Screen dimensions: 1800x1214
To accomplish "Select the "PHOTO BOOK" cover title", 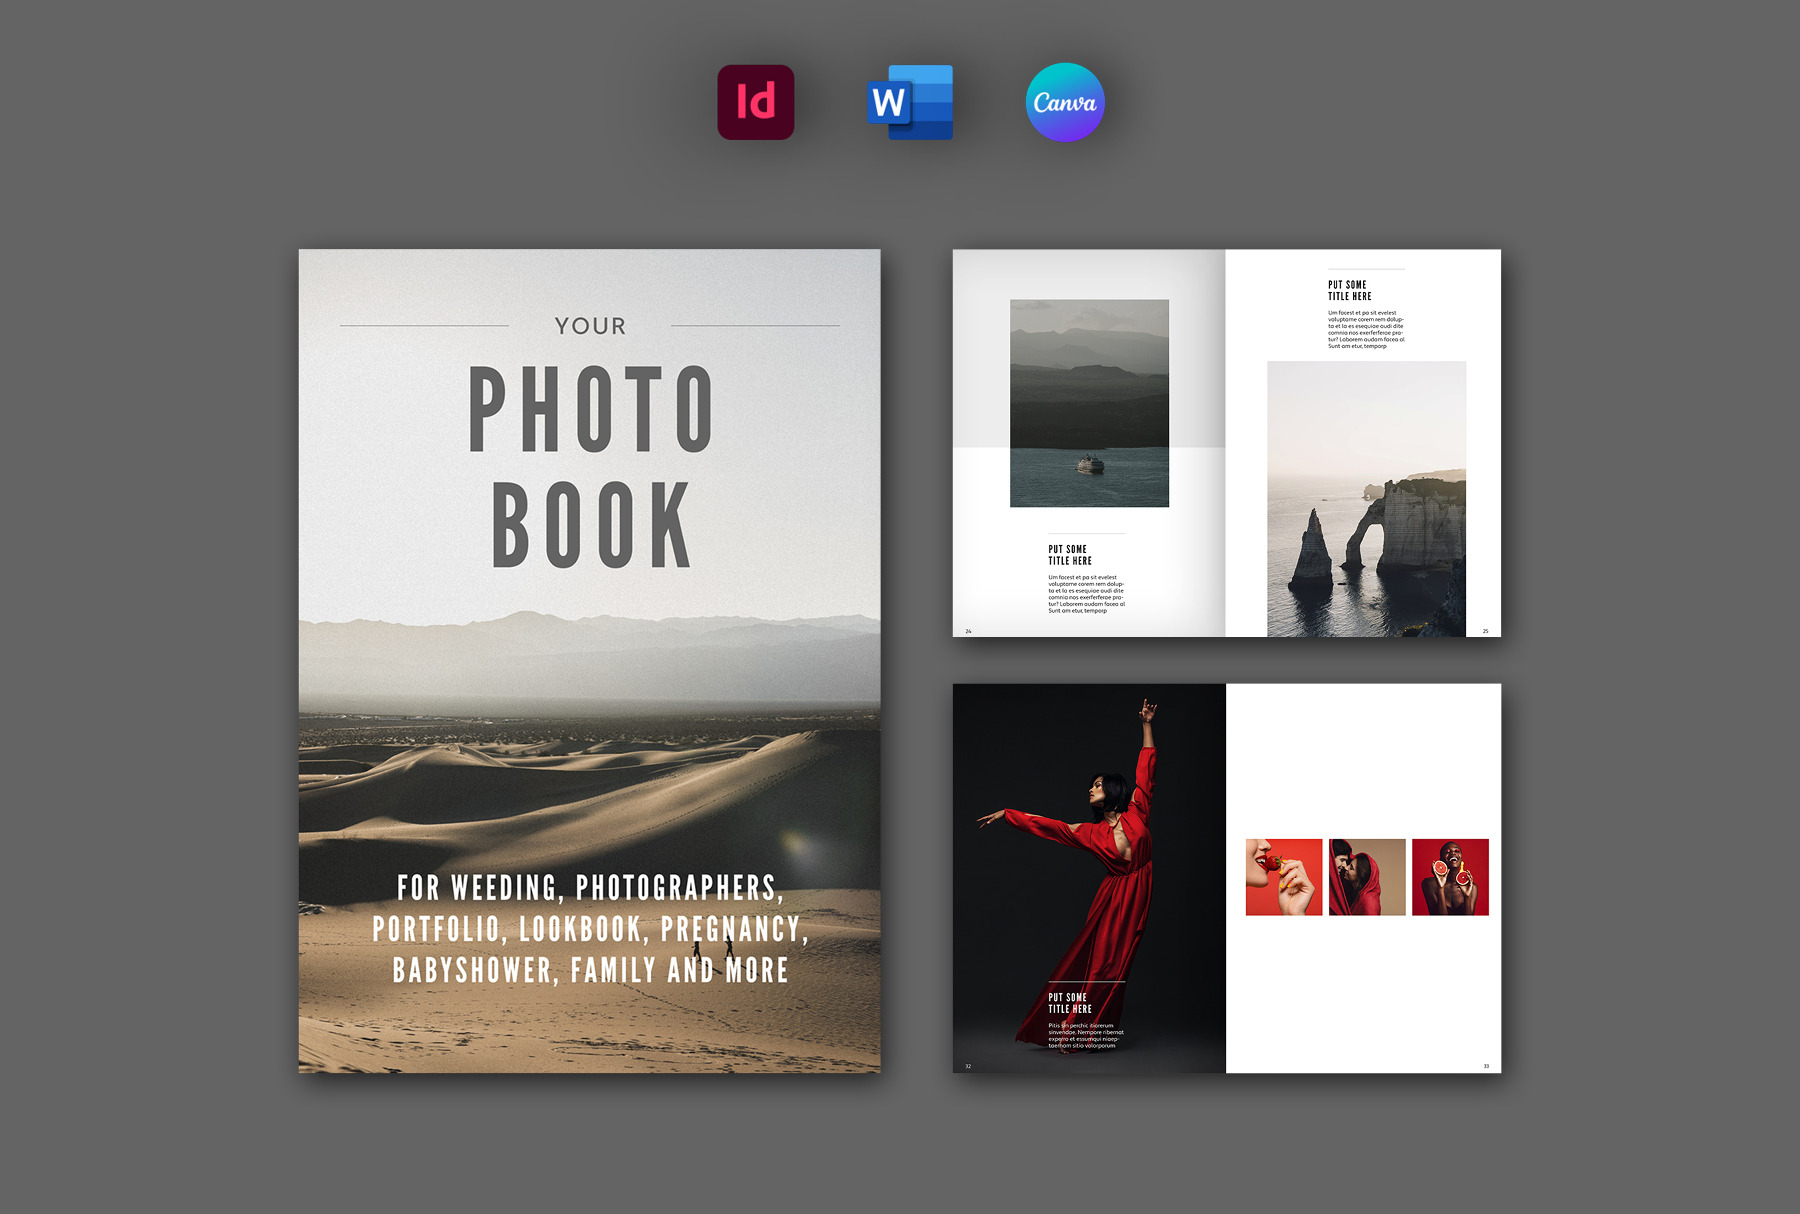I will coord(590,466).
